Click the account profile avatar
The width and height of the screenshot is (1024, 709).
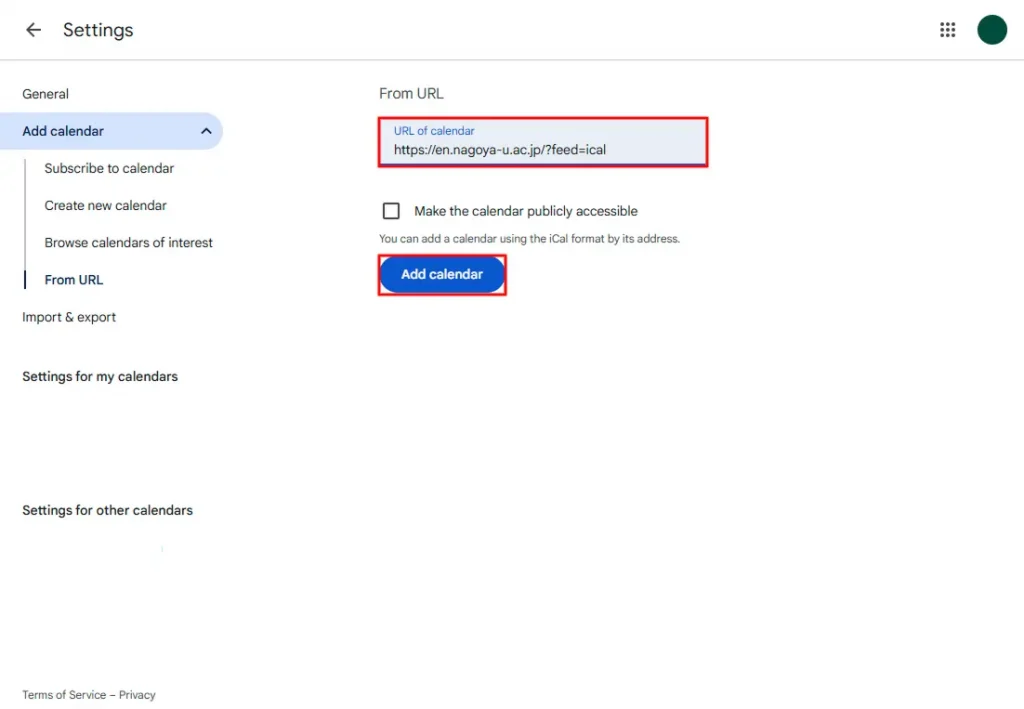point(991,30)
